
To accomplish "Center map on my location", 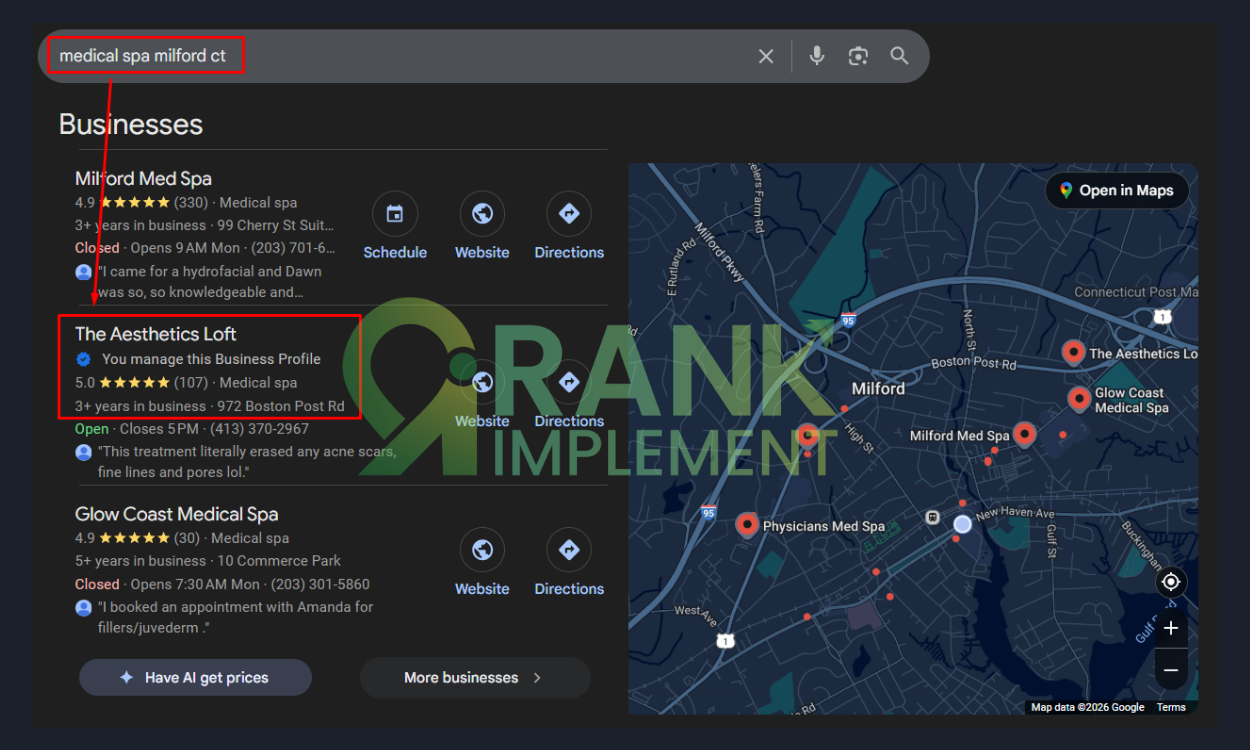I will pyautogui.click(x=1170, y=582).
